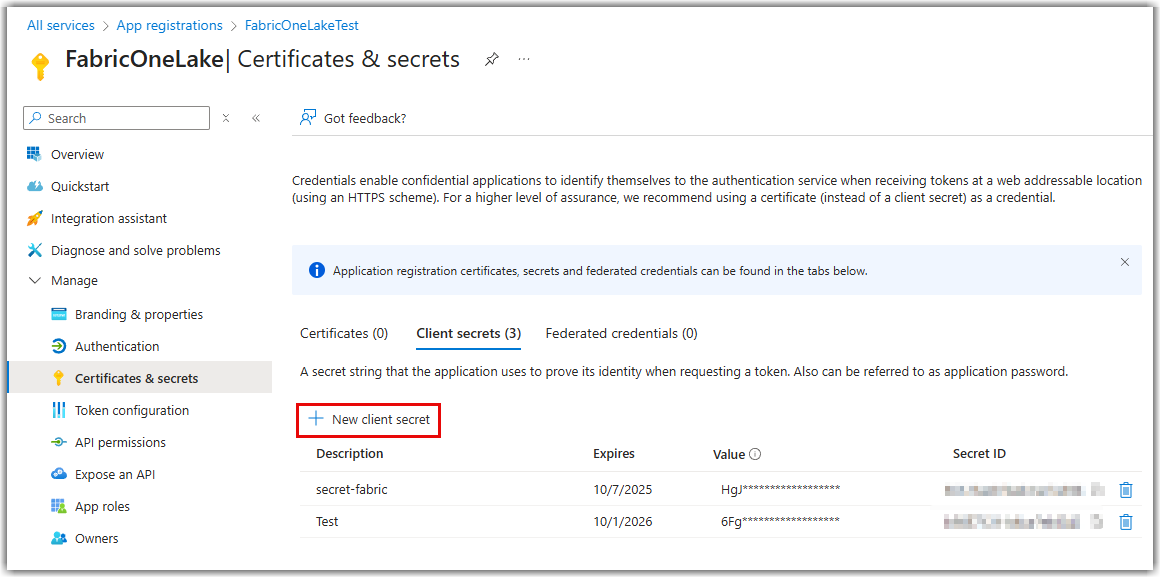Delete the secret-fabric client secret
1161x578 pixels.
[1126, 490]
